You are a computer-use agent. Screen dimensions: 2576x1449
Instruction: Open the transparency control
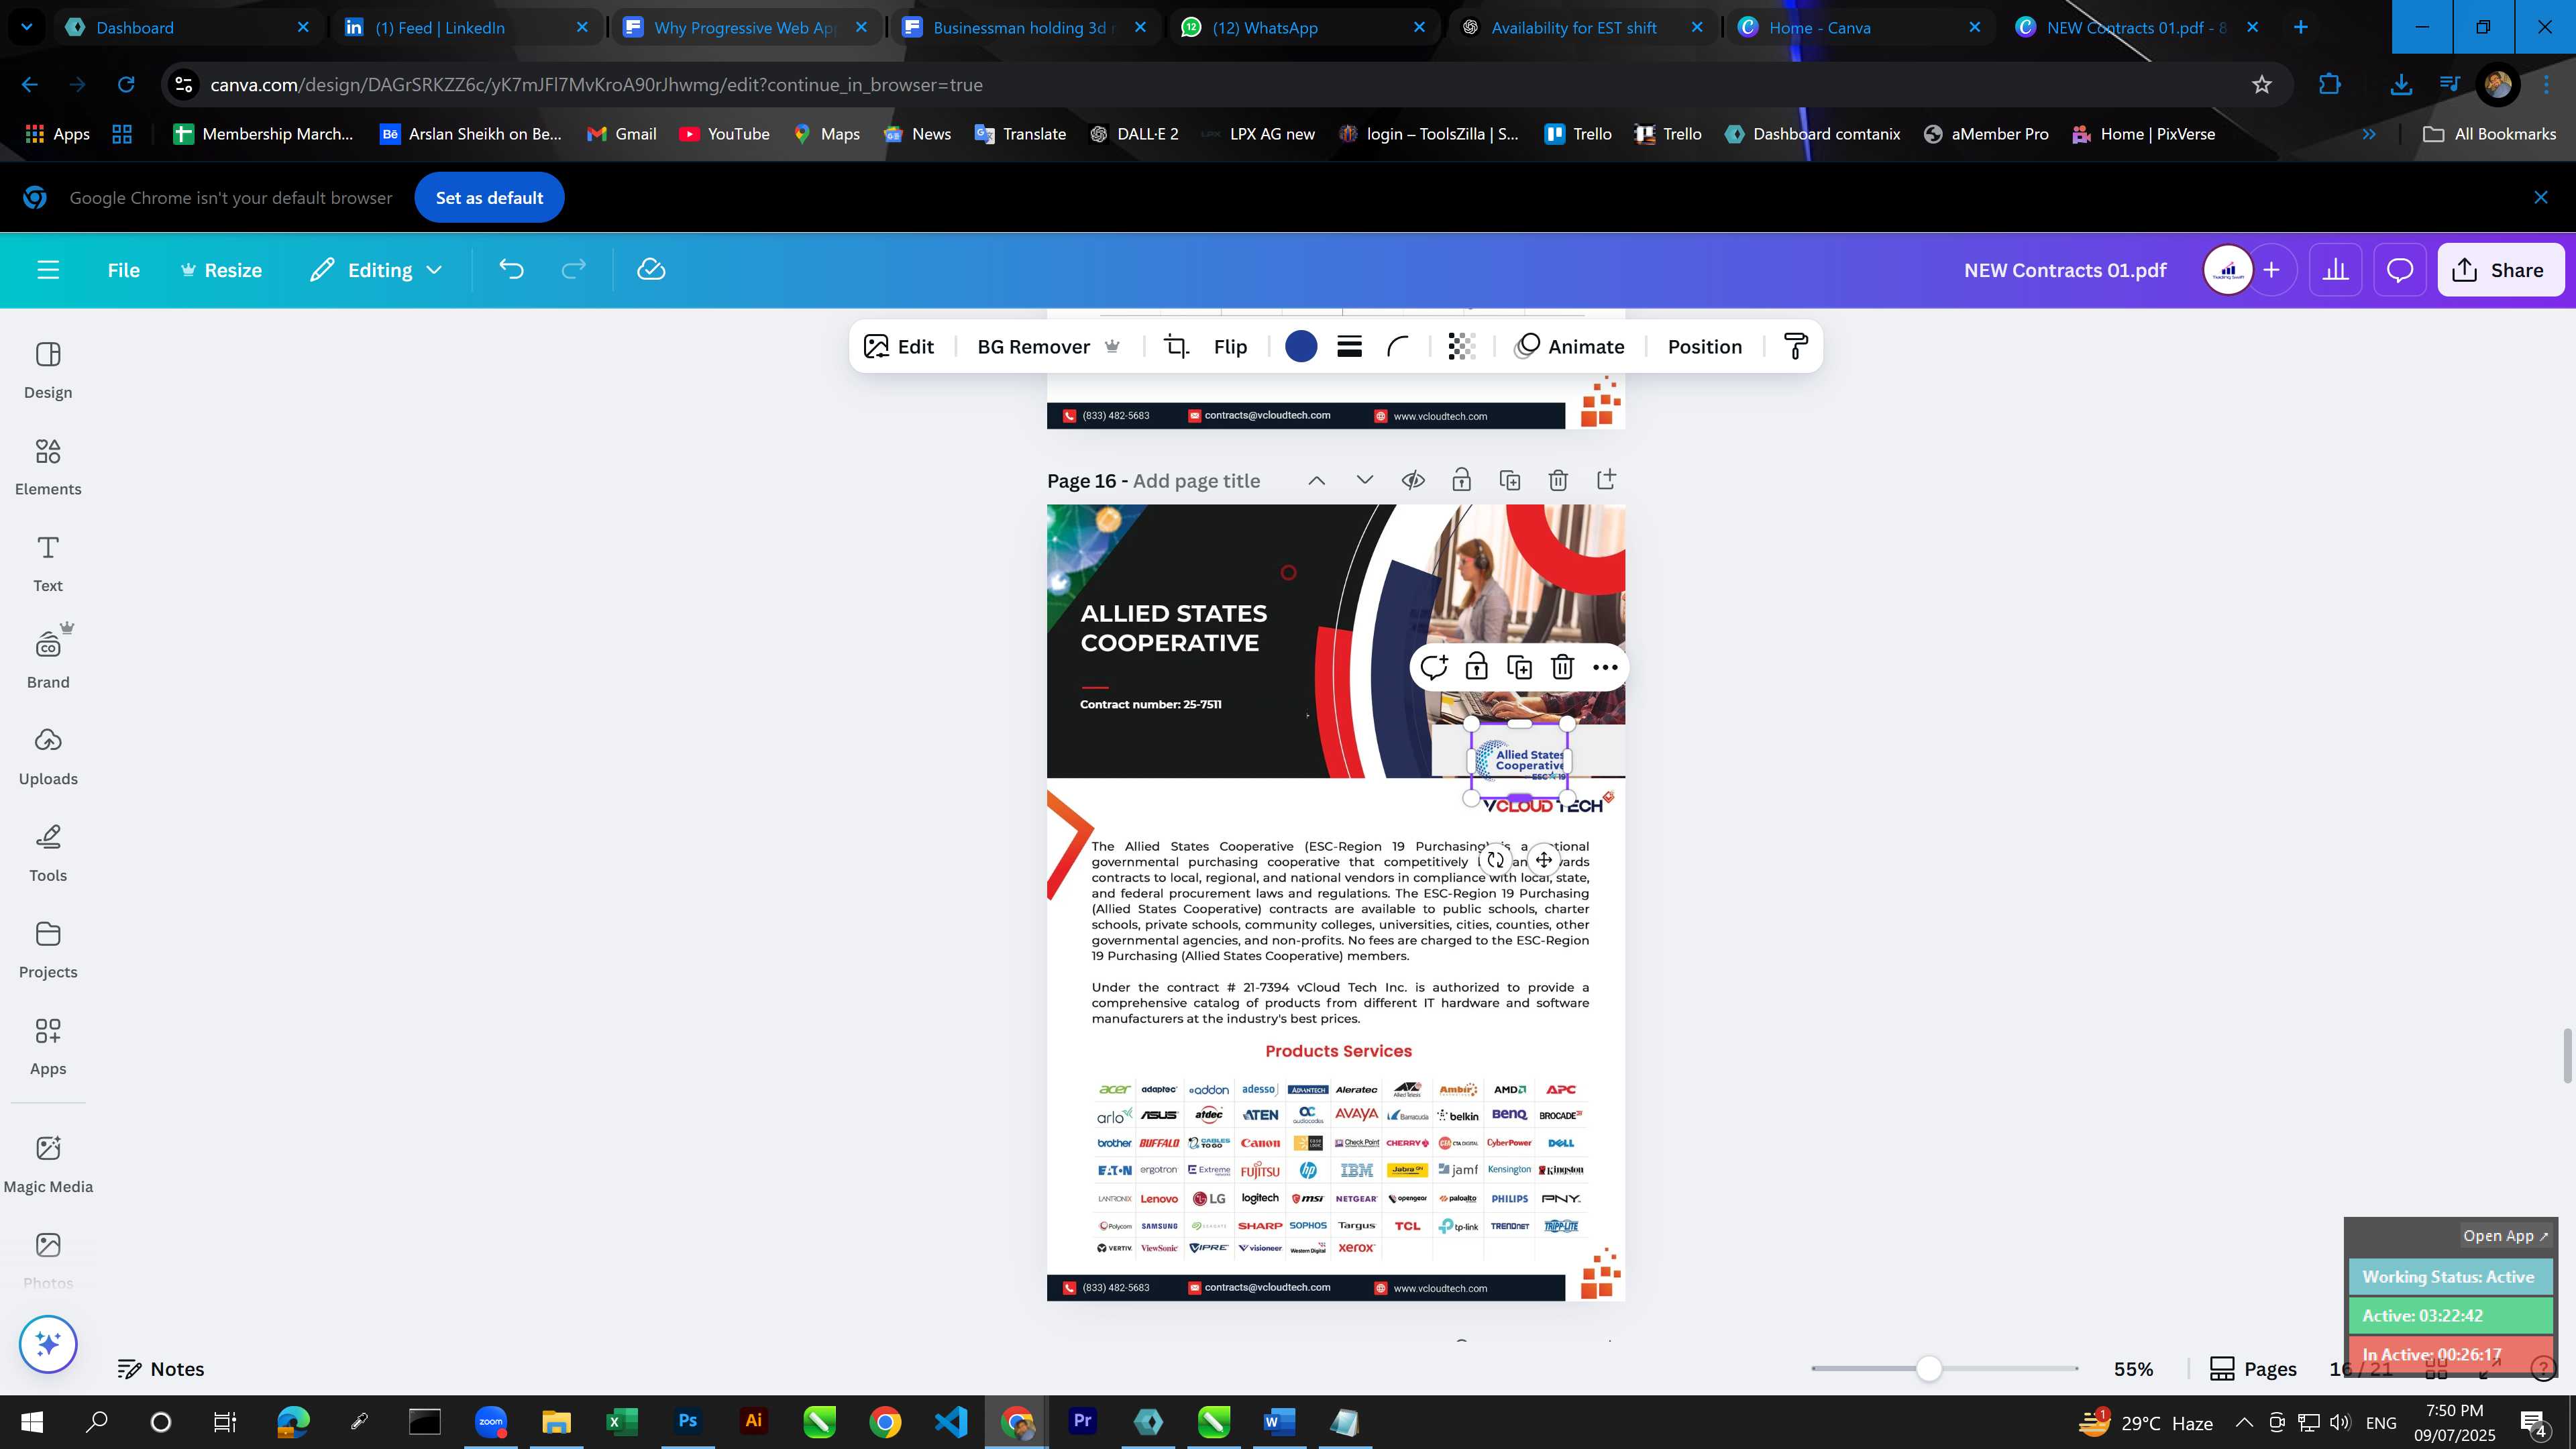tap(1461, 347)
